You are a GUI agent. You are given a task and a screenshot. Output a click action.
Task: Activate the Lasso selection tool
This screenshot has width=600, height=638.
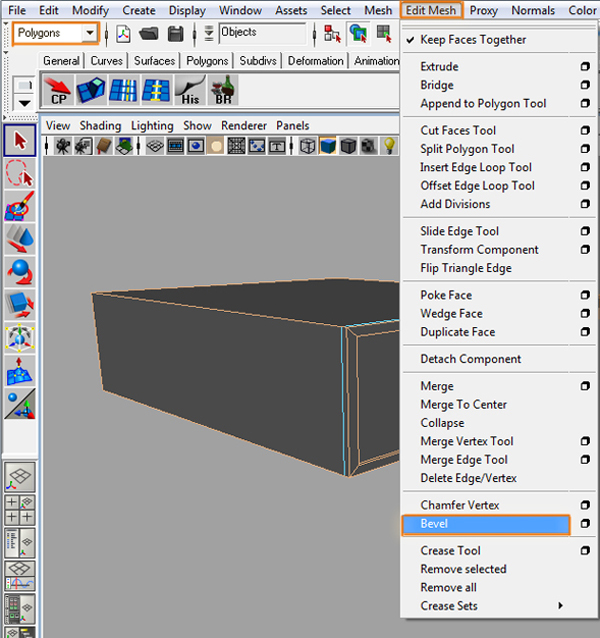tap(20, 174)
